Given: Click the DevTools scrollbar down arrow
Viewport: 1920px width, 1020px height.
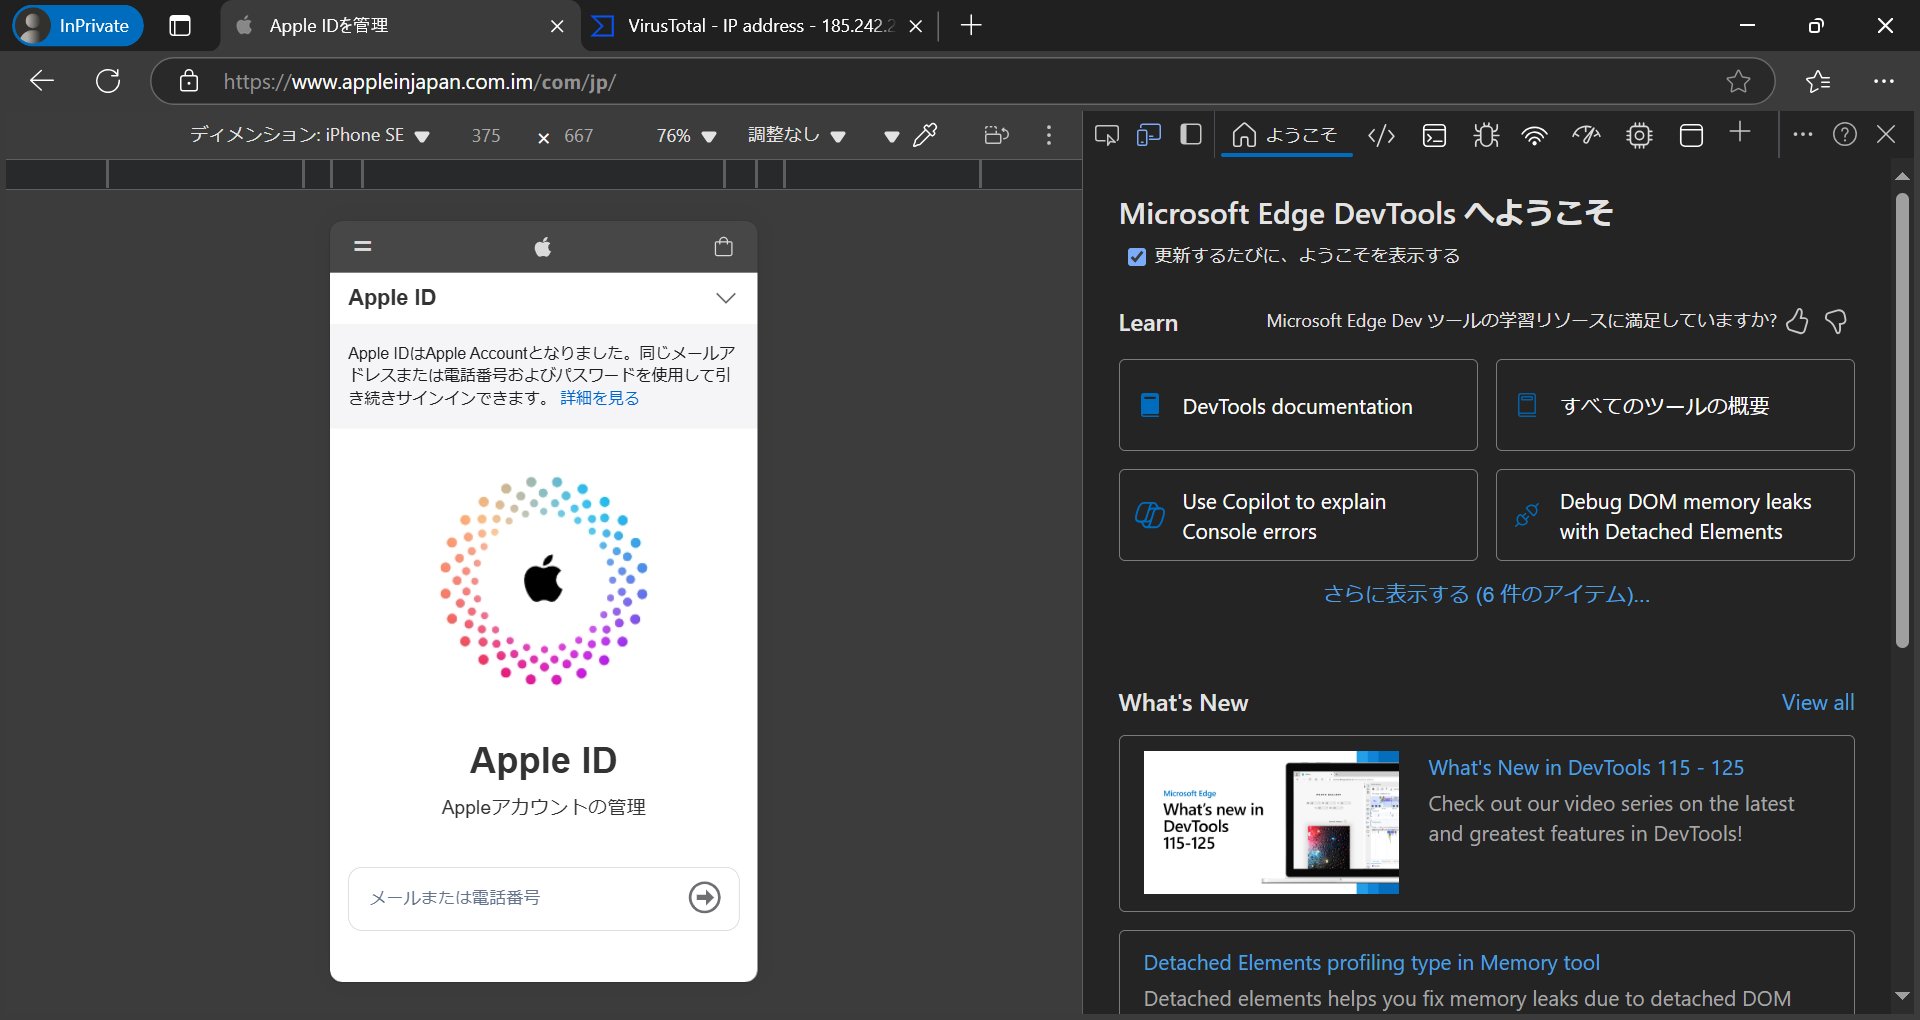Looking at the screenshot, I should (1902, 996).
